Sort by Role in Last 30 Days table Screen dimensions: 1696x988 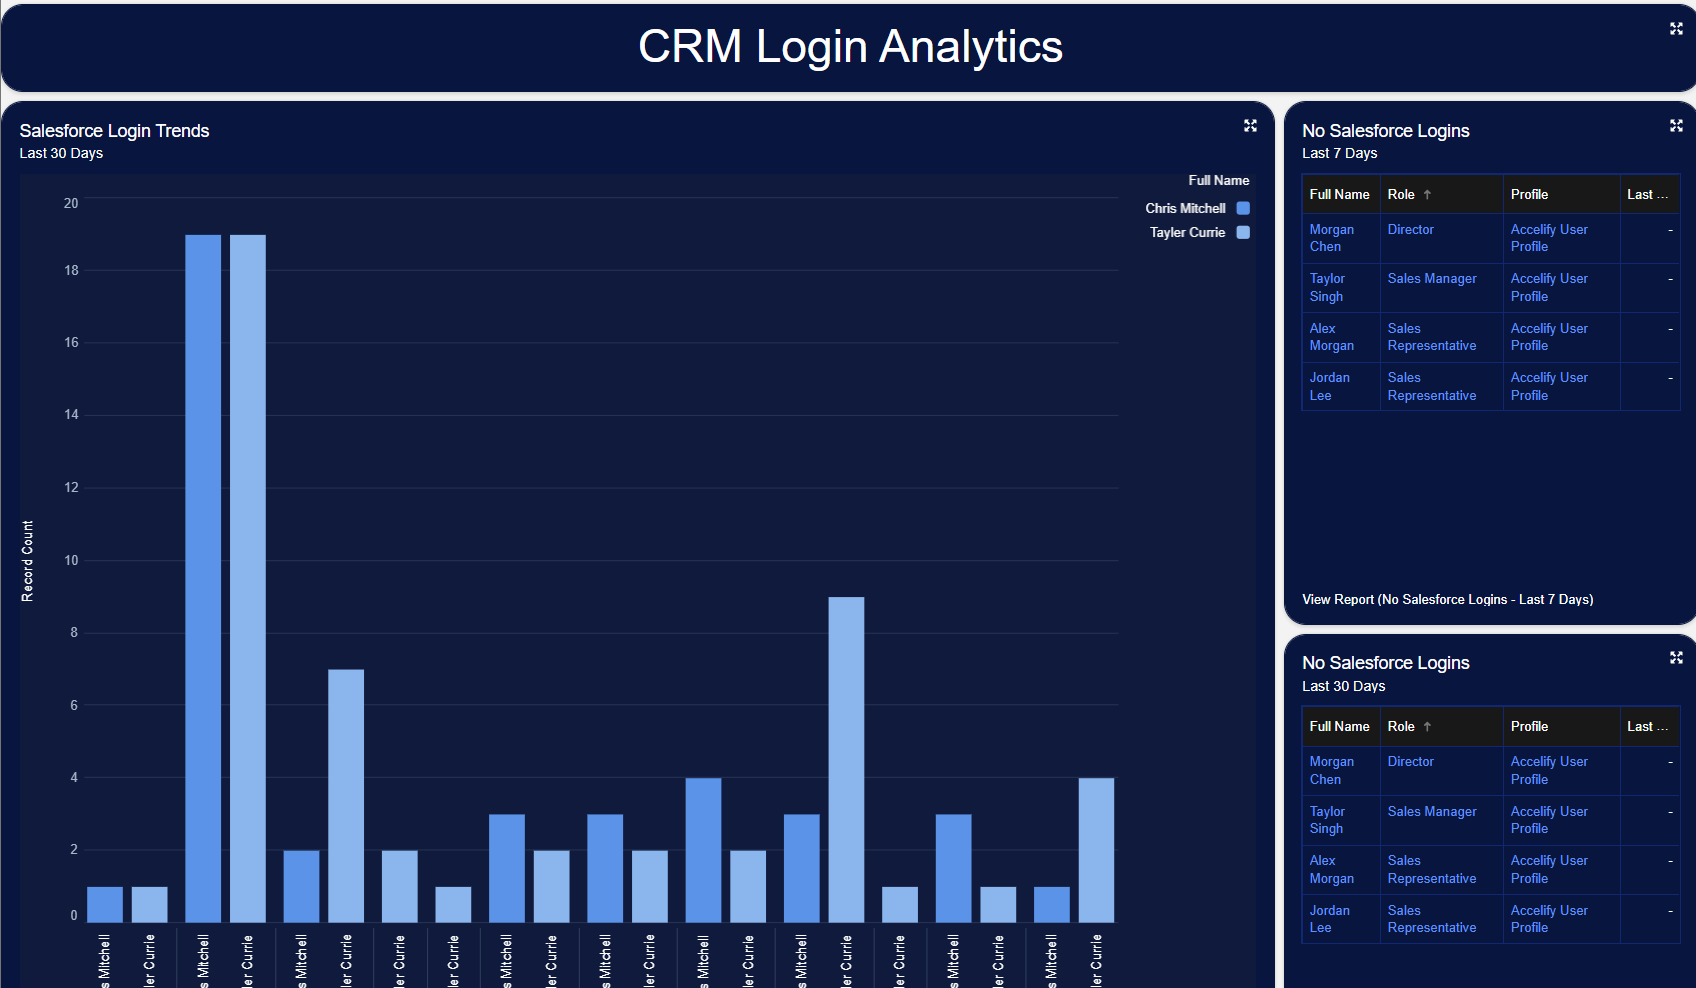point(1402,726)
